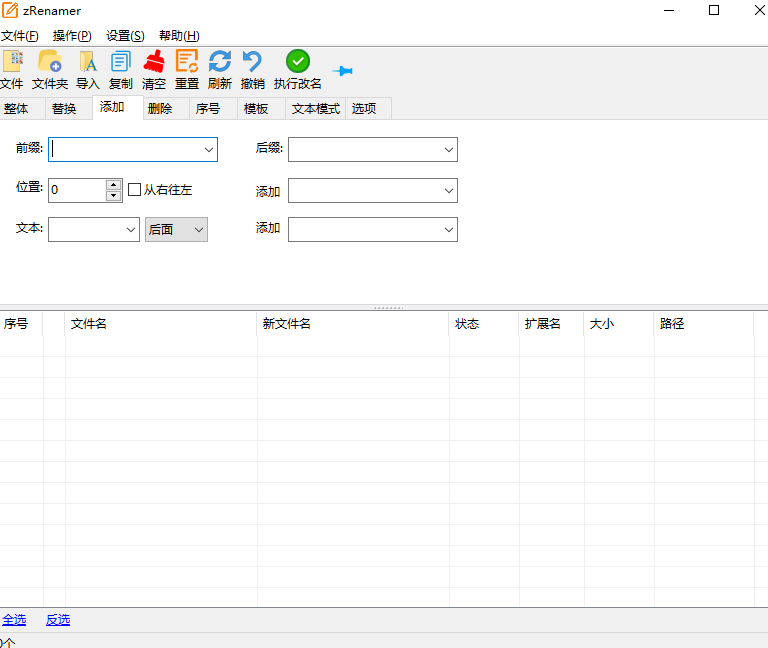Click the 文件 add-files toolbar icon
The image size is (768, 648).
click(13, 62)
